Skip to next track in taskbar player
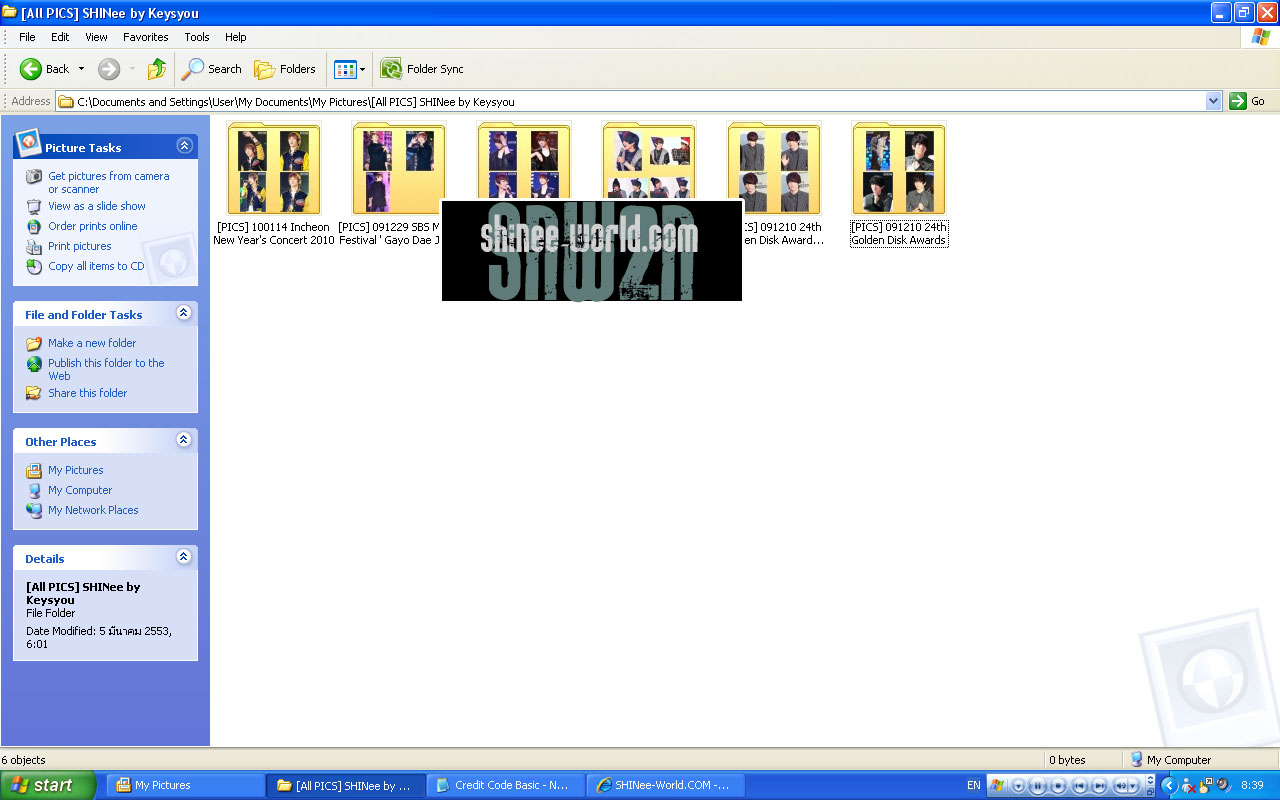The width and height of the screenshot is (1280, 800). click(x=1099, y=785)
